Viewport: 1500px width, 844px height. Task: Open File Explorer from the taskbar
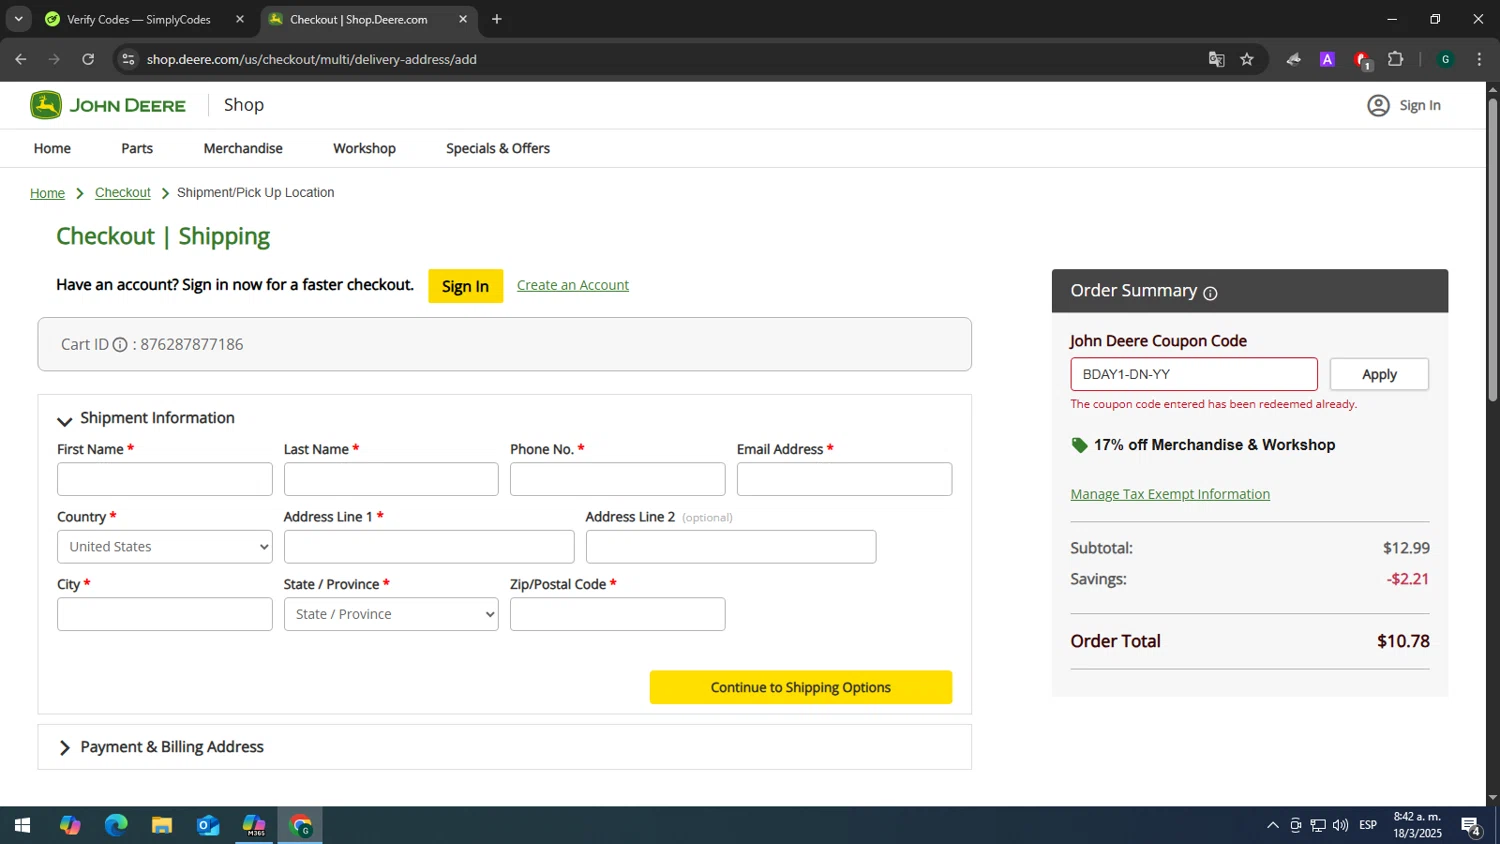coord(162,825)
